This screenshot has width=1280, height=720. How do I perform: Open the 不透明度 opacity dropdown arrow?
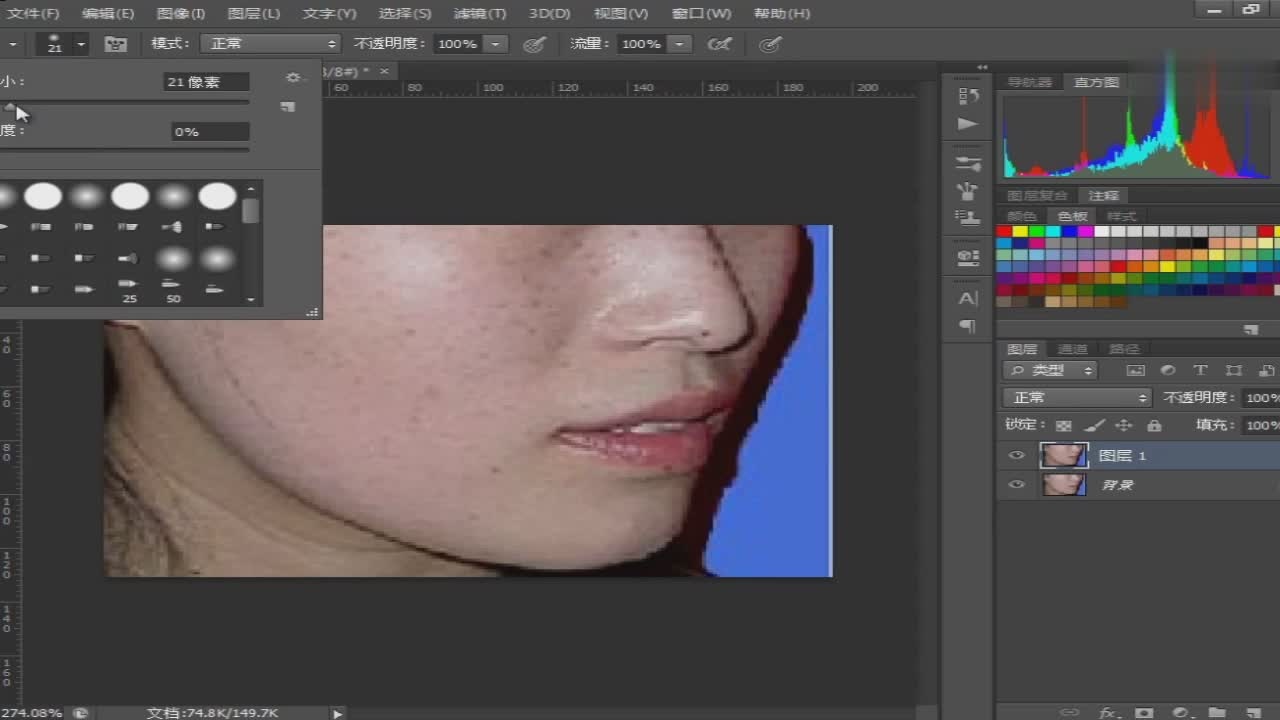pyautogui.click(x=495, y=44)
